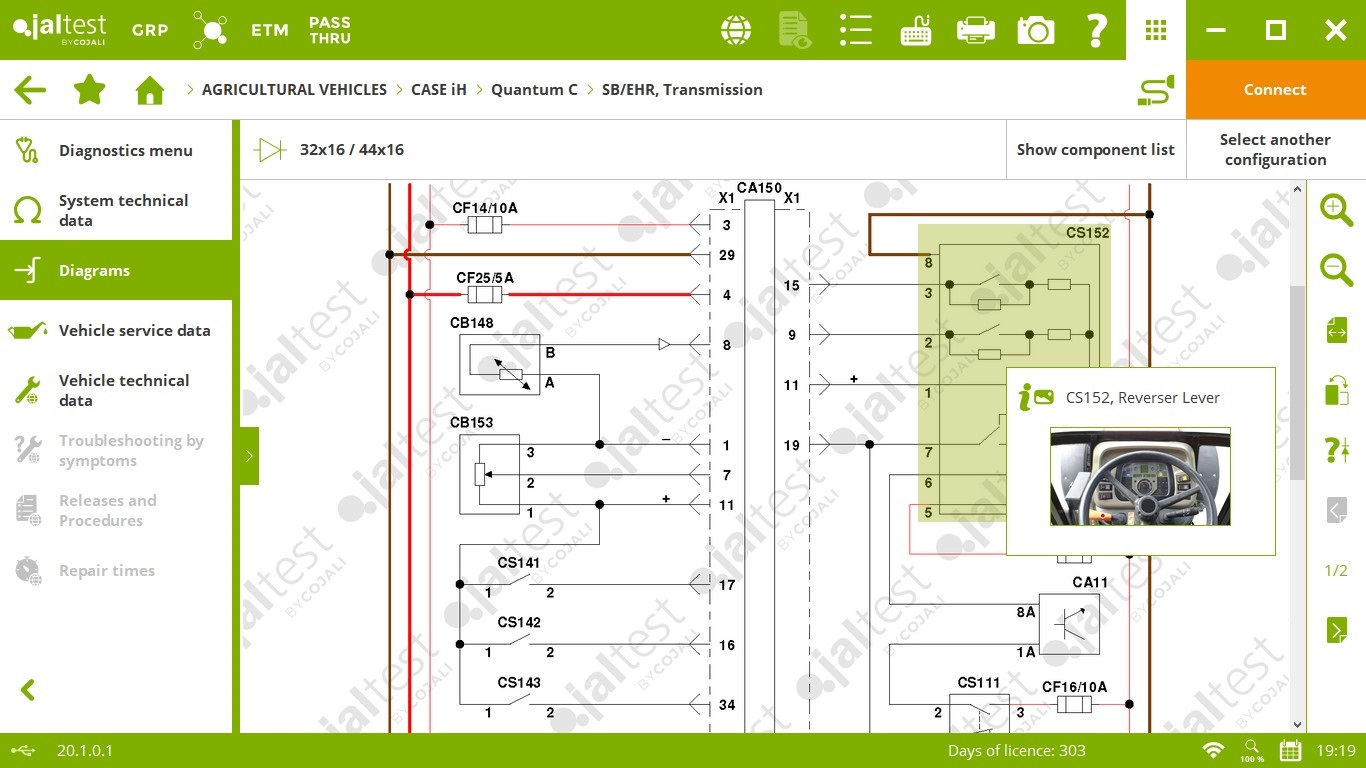Open the checklist icon in top bar
1366x768 pixels.
click(856, 30)
